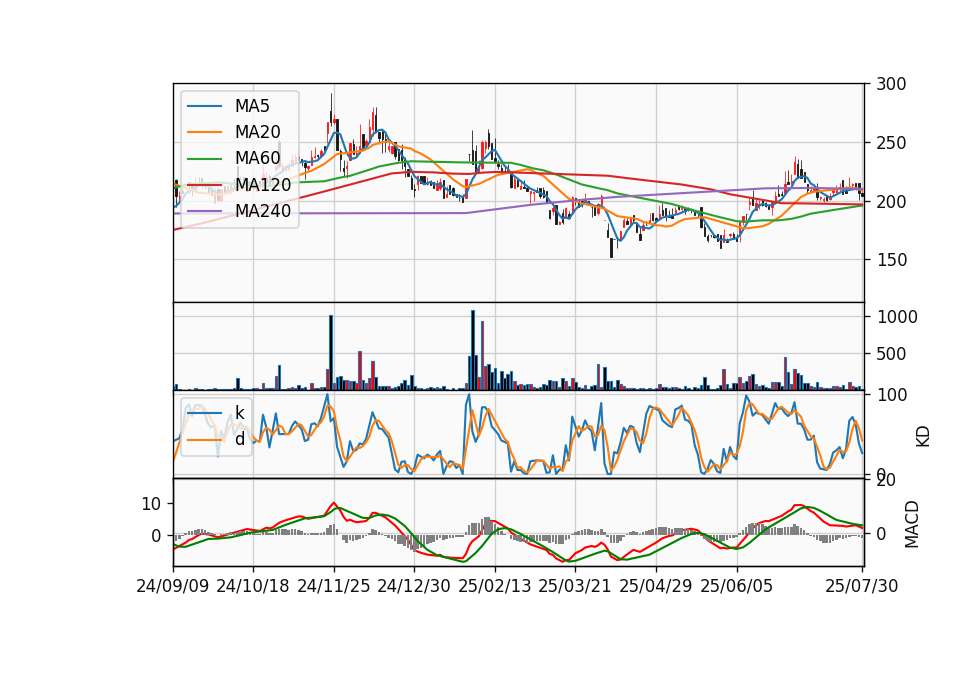Click the 24/09/09 date label

[x=173, y=586]
